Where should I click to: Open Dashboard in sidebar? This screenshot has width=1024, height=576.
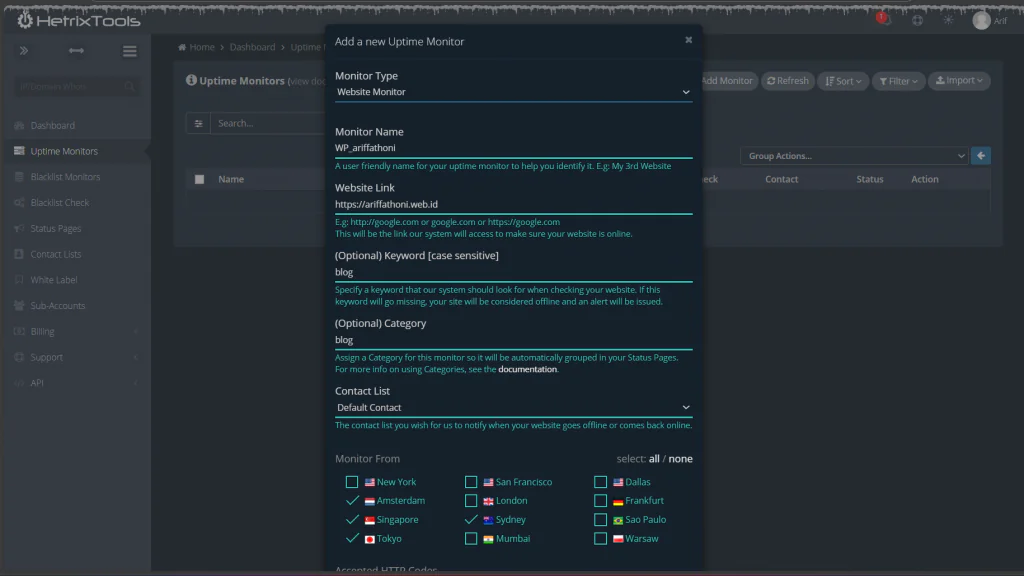click(x=52, y=125)
